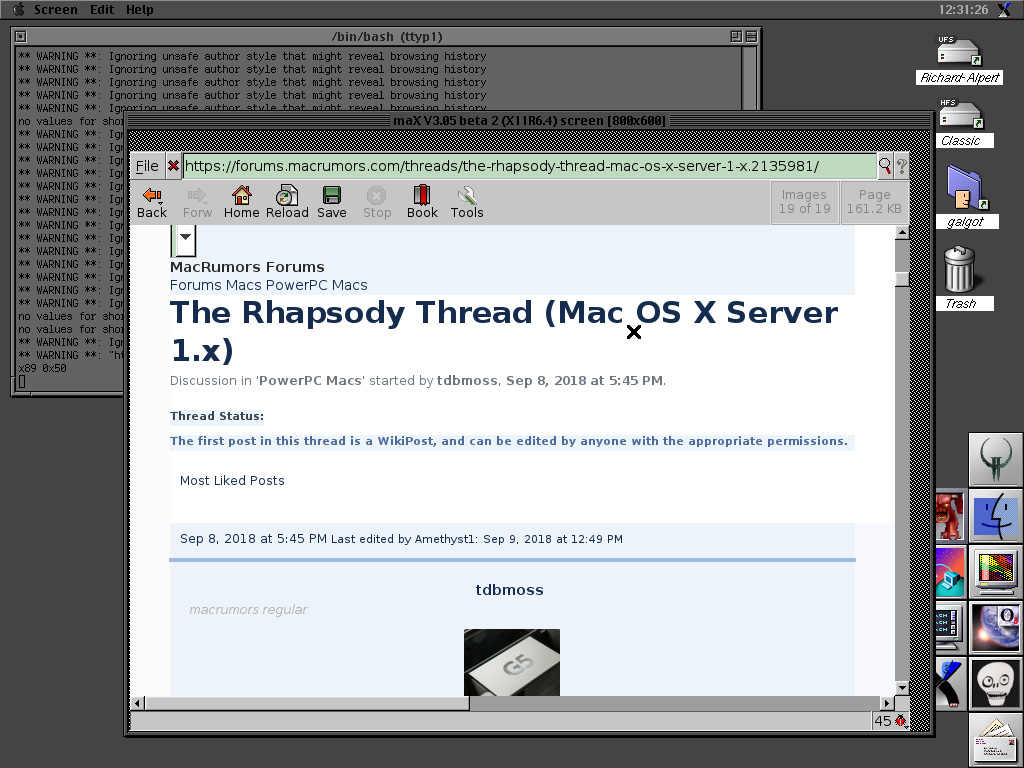
Task: Click the vertical scrollbar thumb in browser
Action: coord(902,279)
